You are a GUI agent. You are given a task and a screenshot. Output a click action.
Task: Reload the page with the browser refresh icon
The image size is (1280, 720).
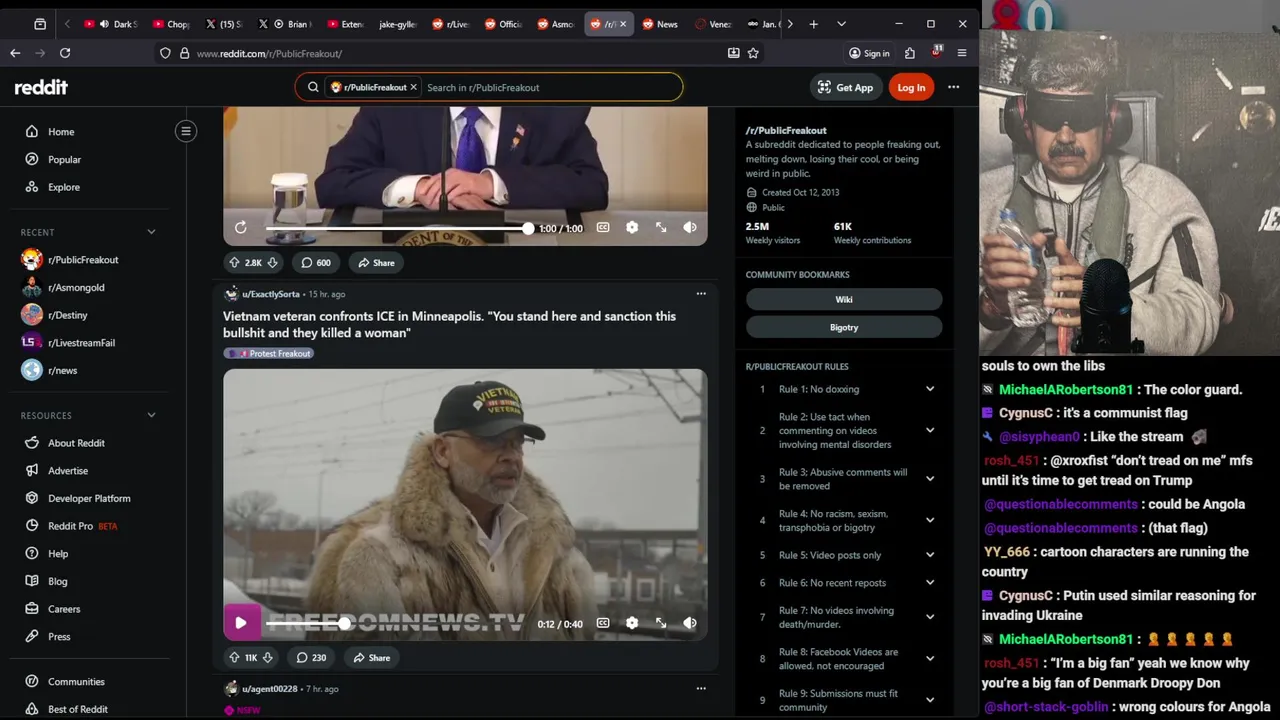(x=65, y=53)
